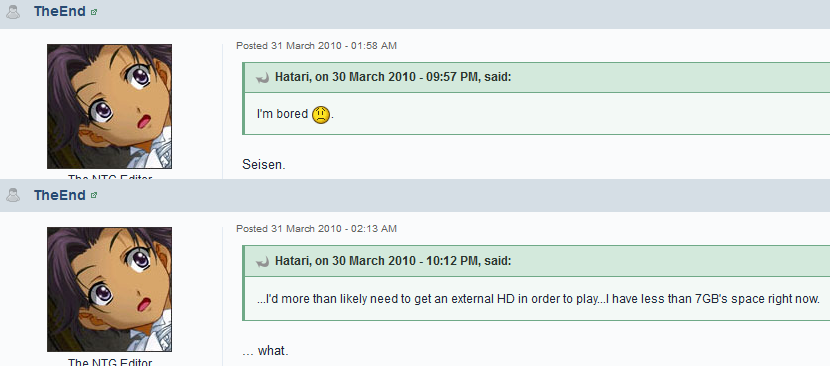Open TheEnd profile link in the first post
Viewport: 830px width, 366px height.
tap(60, 12)
